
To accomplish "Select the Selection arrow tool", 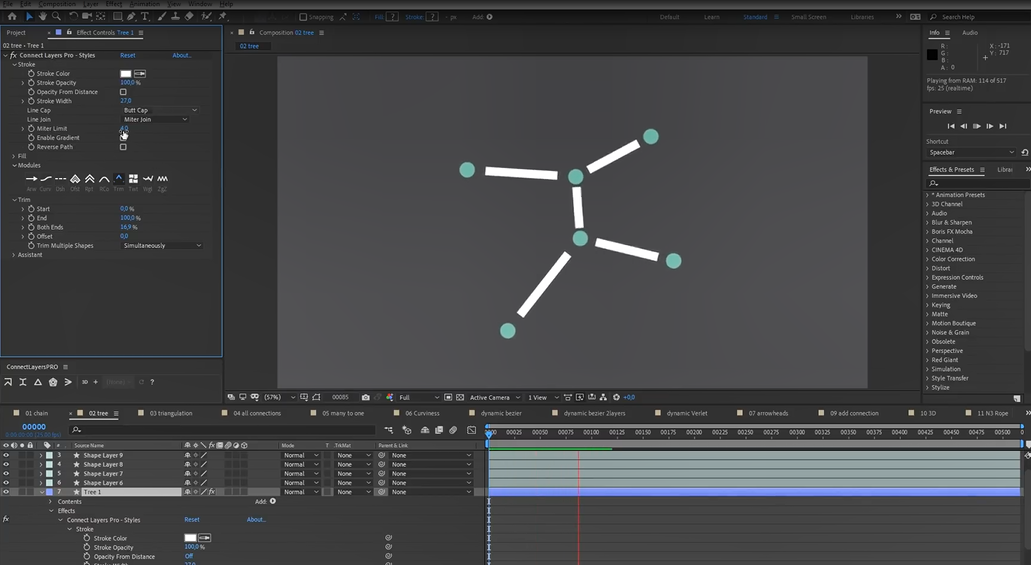I will pyautogui.click(x=29, y=16).
